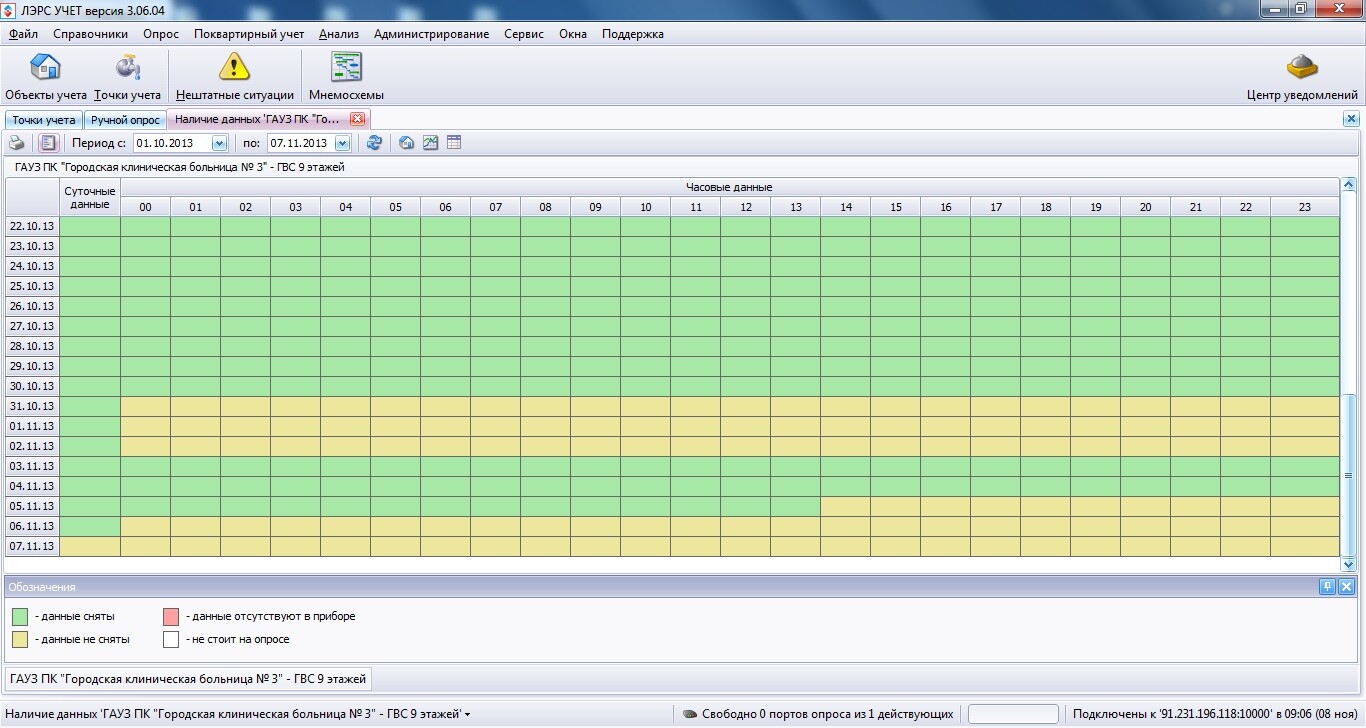Open the table grid icon in the report toolbar

pos(454,143)
